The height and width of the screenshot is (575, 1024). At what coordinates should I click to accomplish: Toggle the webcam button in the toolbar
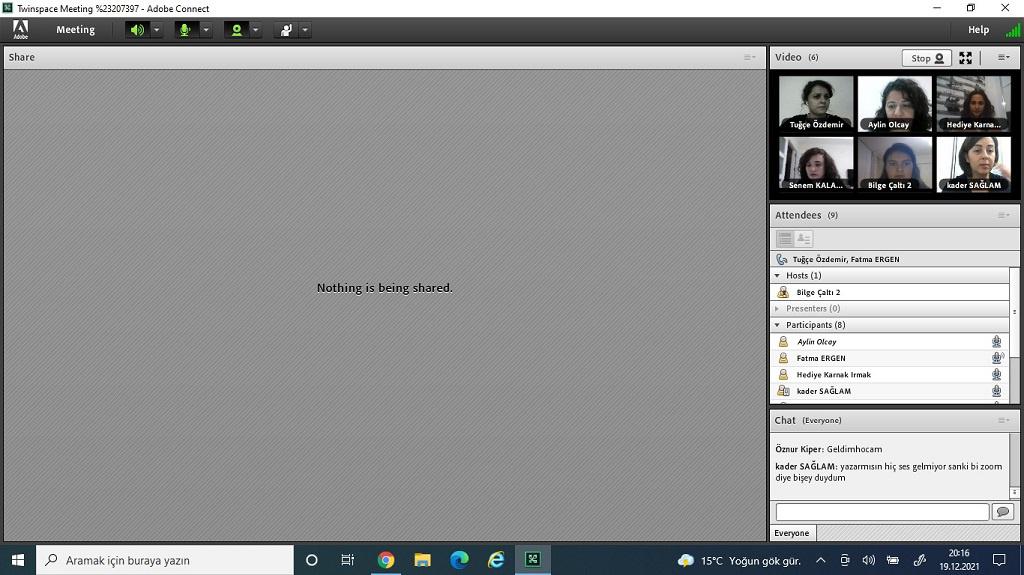point(236,30)
